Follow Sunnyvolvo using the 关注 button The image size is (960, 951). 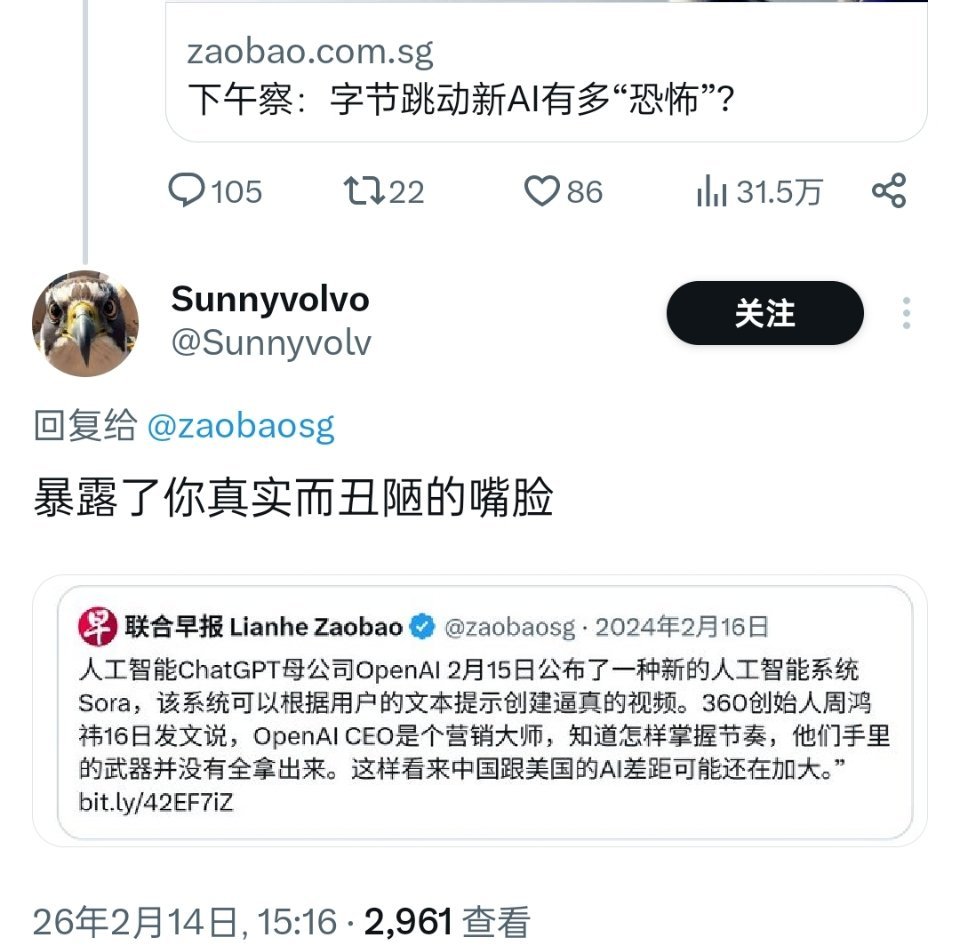coord(764,313)
